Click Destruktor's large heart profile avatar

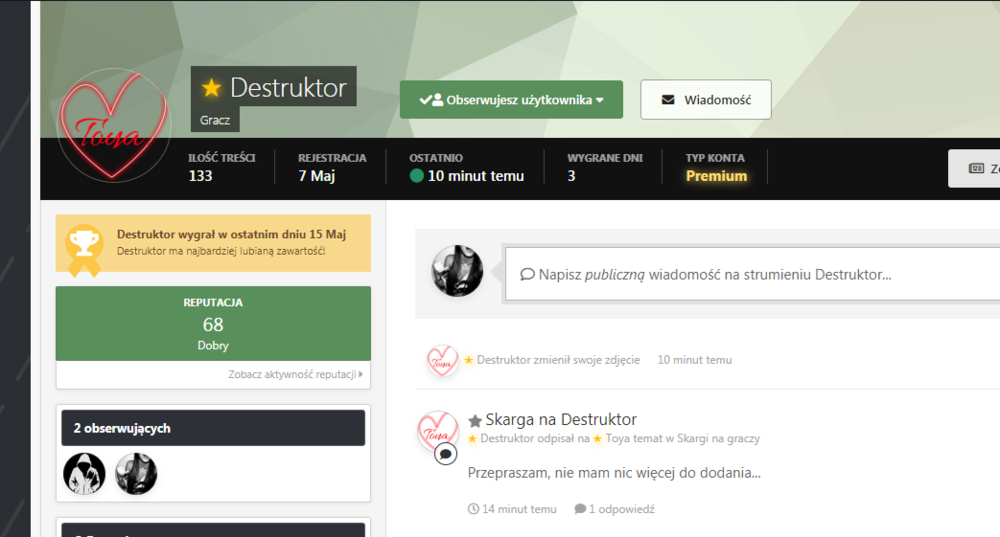click(x=114, y=125)
